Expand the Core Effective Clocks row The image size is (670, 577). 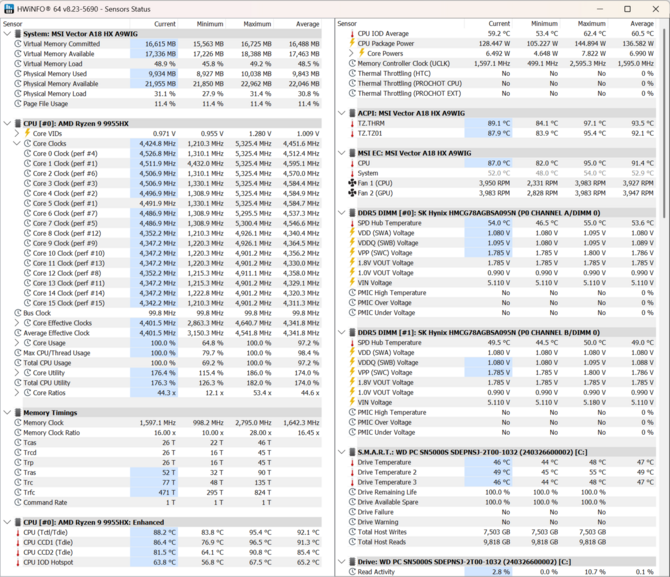click(17, 323)
